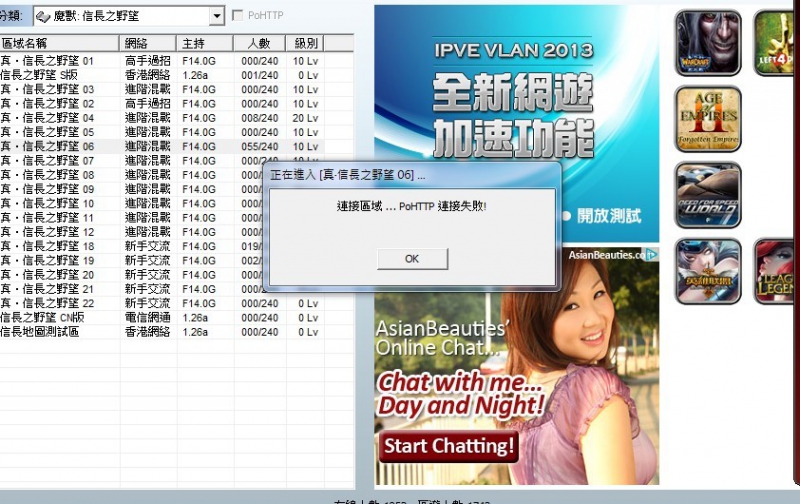Sort list by 人數 column header
The width and height of the screenshot is (800, 504).
click(x=258, y=44)
